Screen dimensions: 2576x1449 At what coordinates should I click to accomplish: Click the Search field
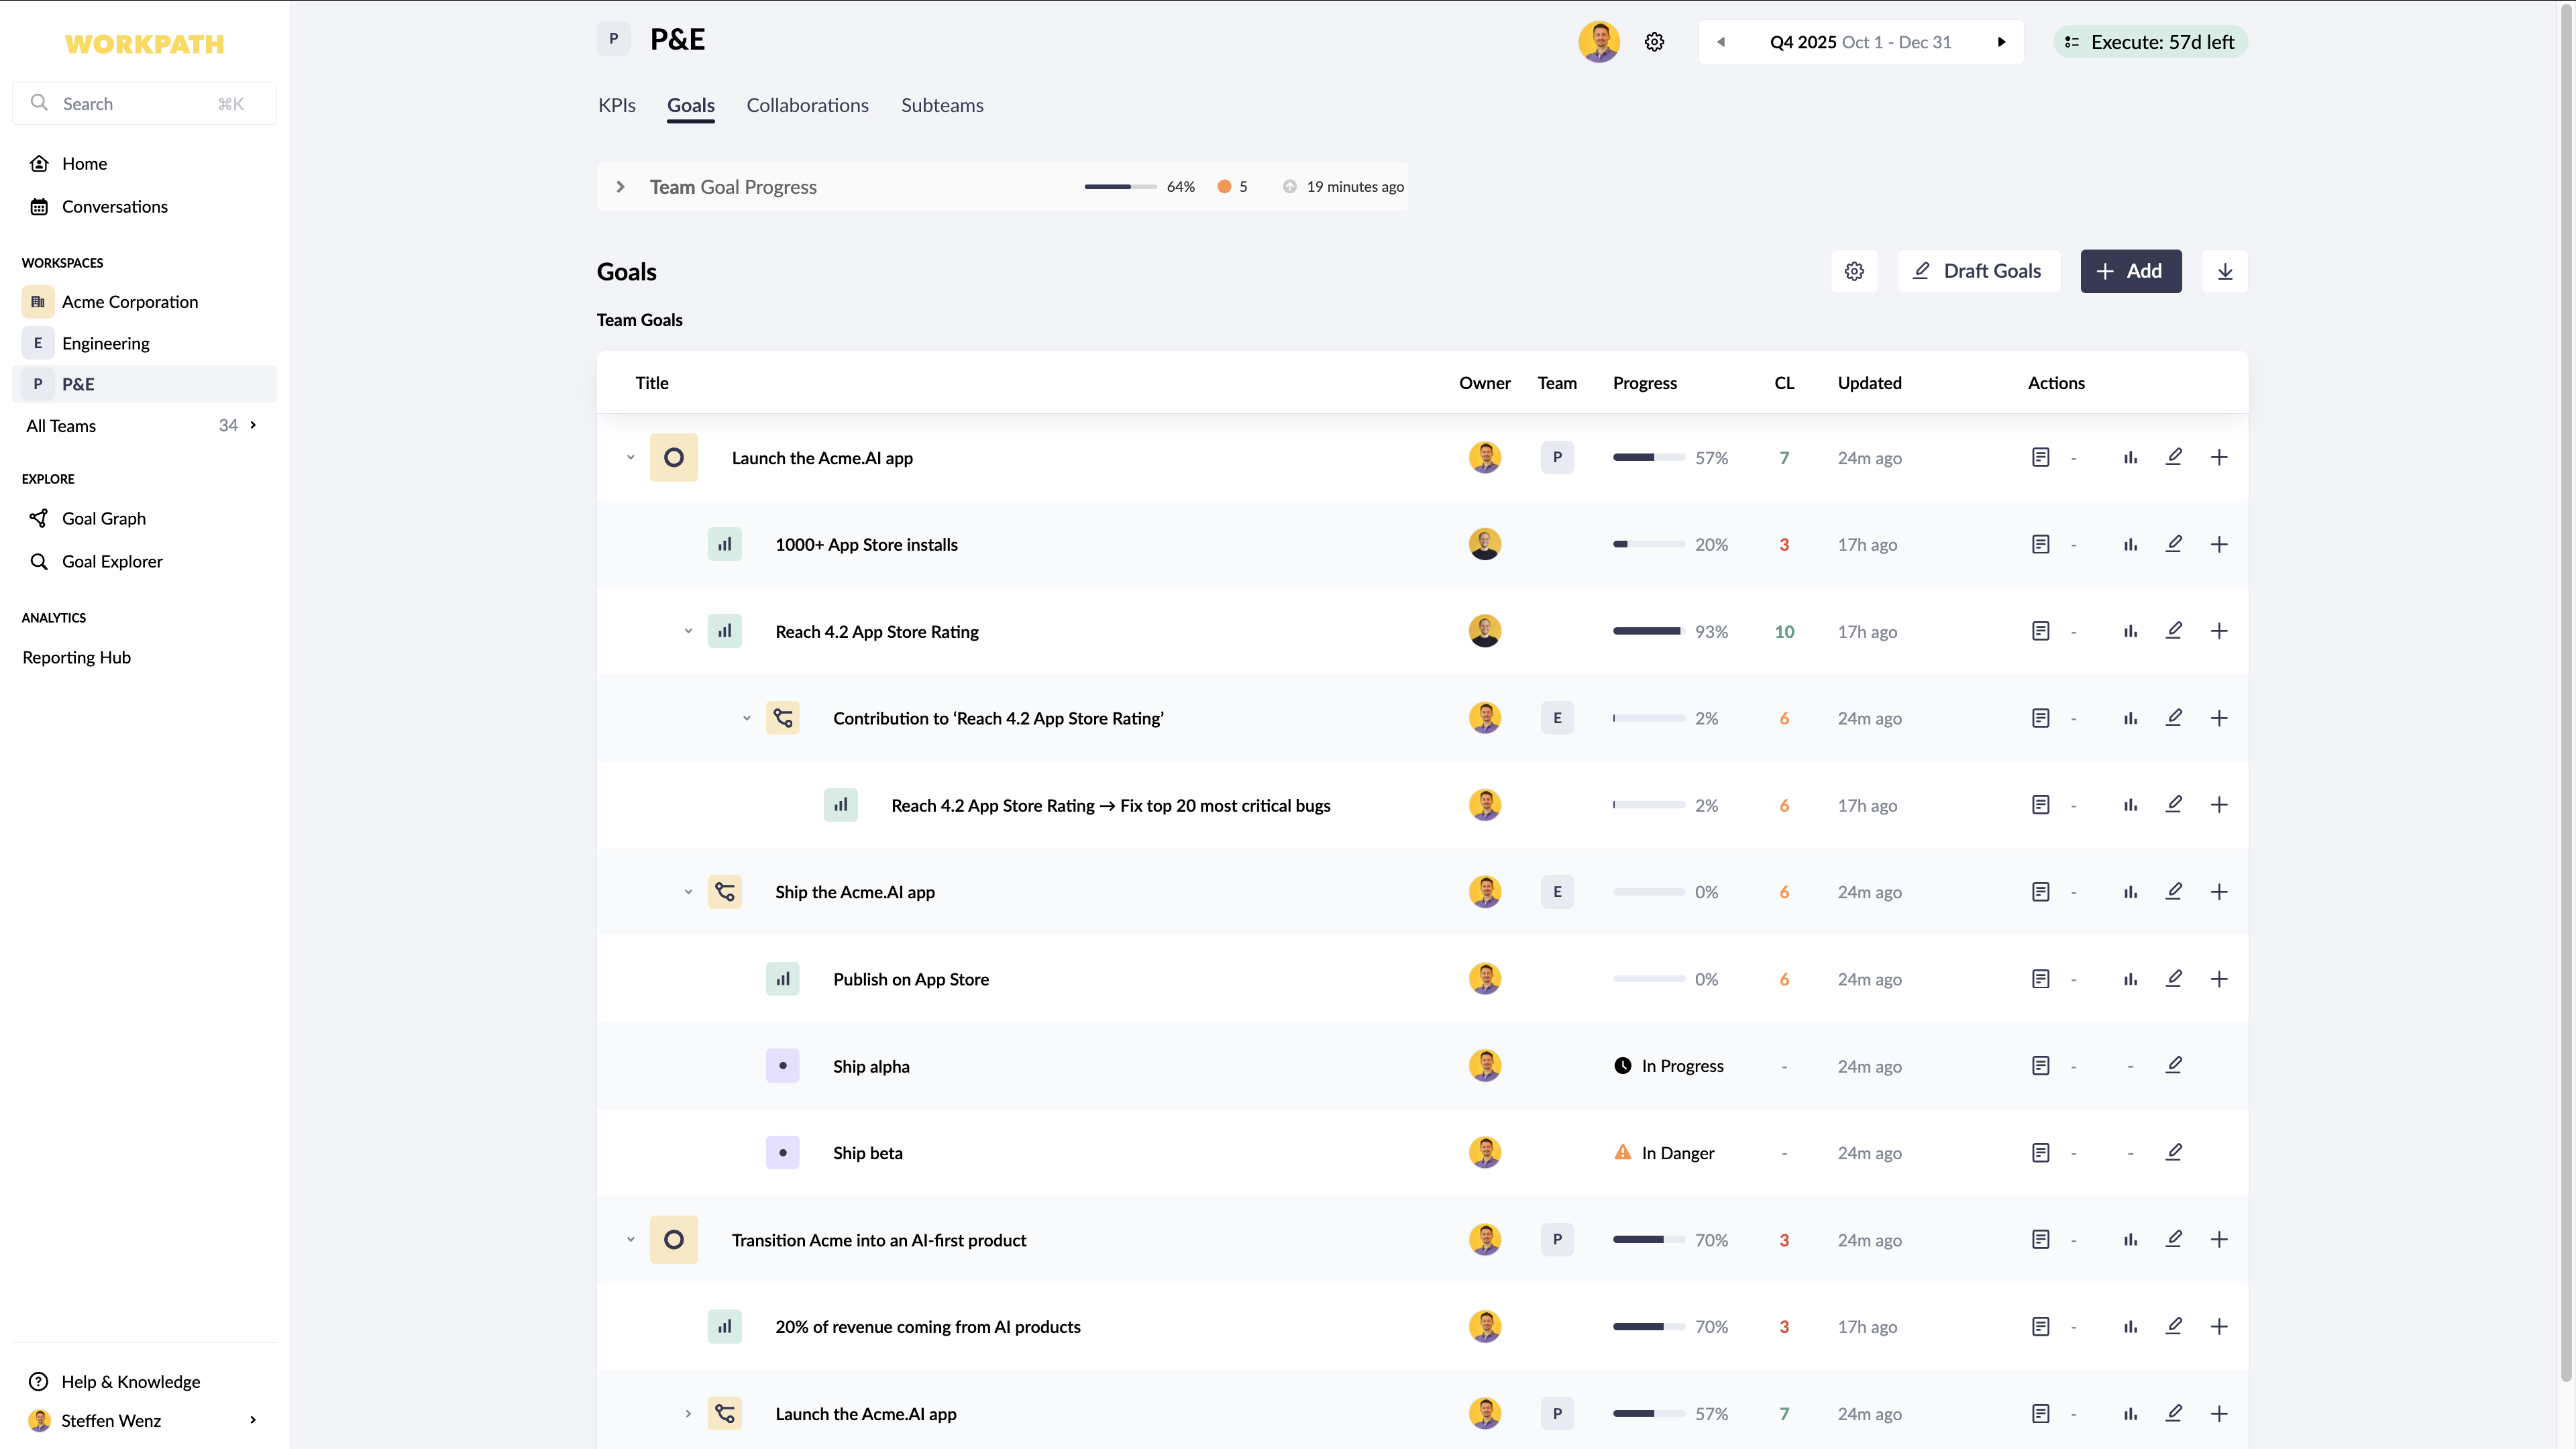[x=144, y=103]
